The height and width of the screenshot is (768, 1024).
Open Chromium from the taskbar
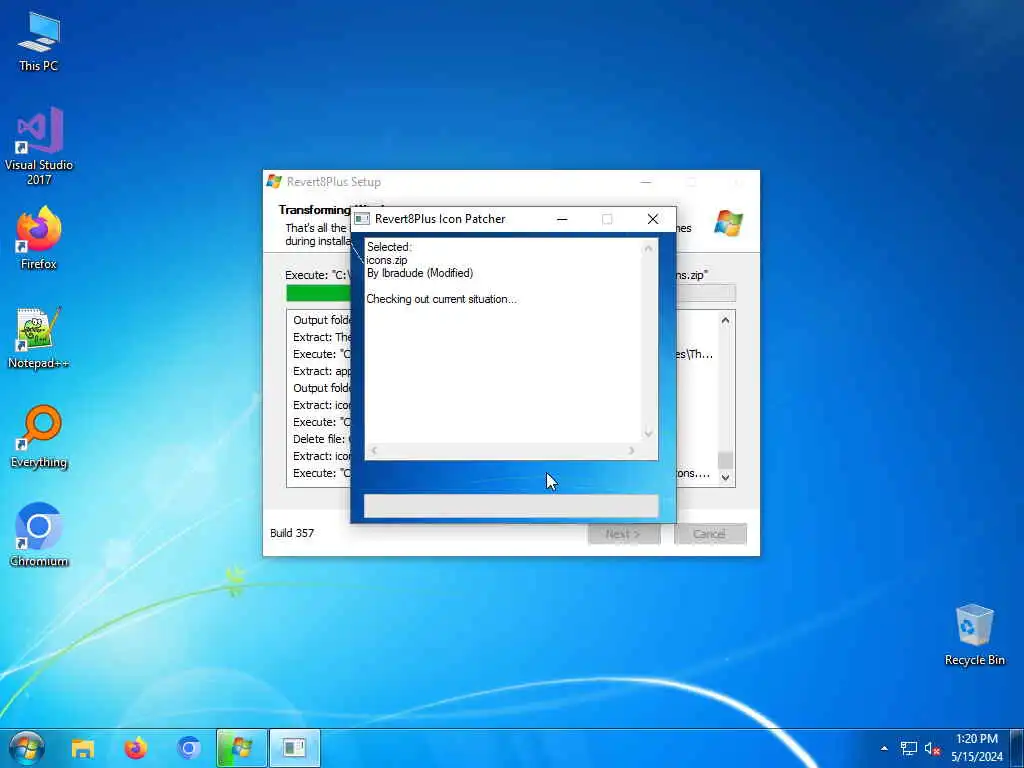click(189, 748)
